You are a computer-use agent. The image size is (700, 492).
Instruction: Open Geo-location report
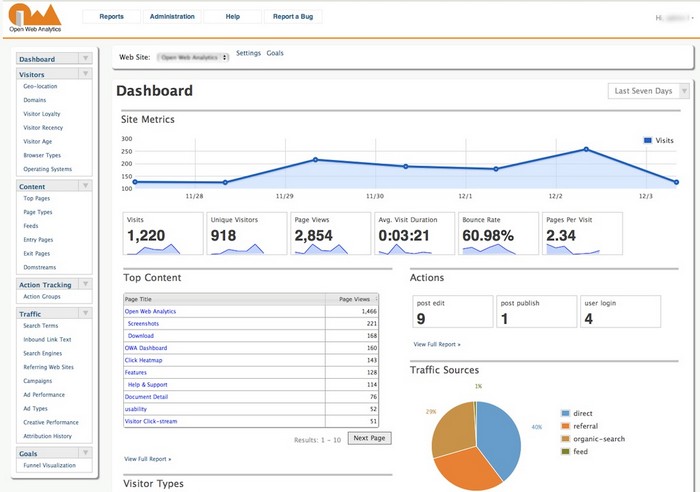pos(40,86)
